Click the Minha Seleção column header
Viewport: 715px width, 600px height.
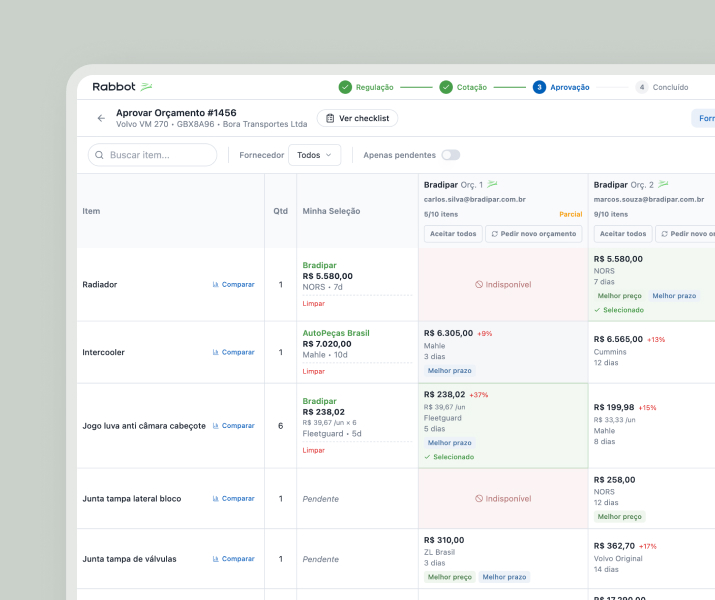(332, 211)
